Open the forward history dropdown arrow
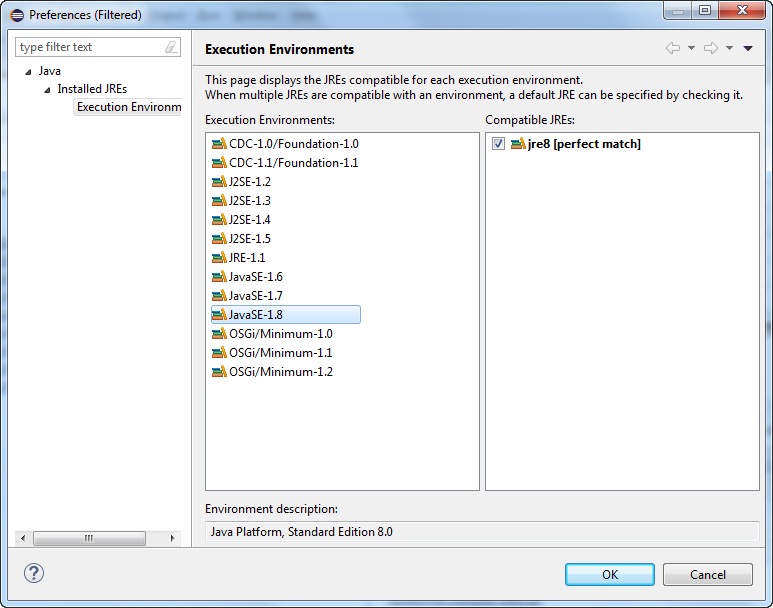The image size is (773, 608). coord(729,48)
